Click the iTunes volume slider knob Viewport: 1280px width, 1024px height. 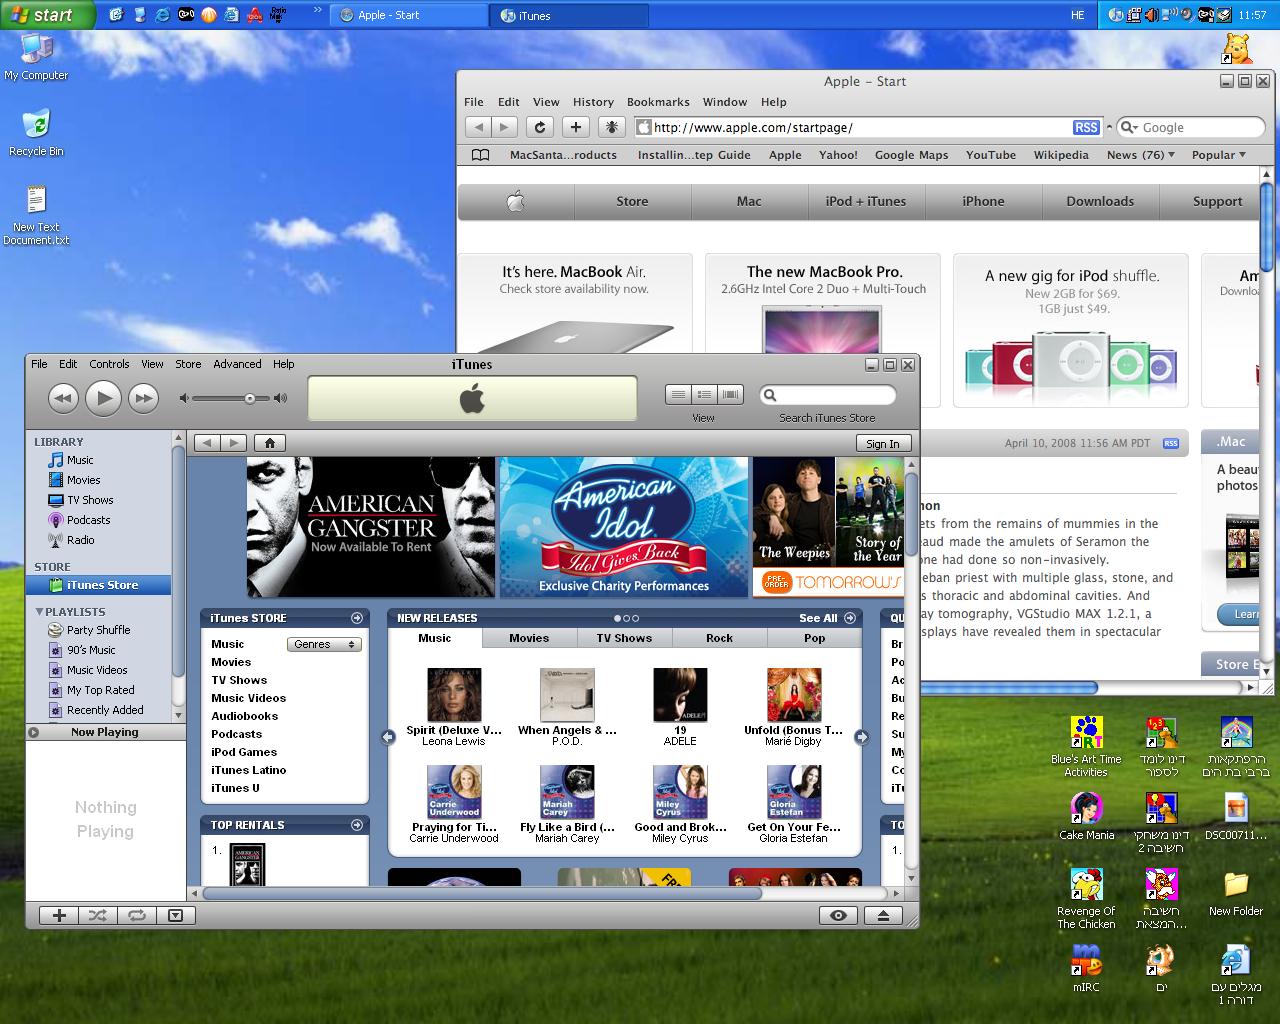pos(250,398)
